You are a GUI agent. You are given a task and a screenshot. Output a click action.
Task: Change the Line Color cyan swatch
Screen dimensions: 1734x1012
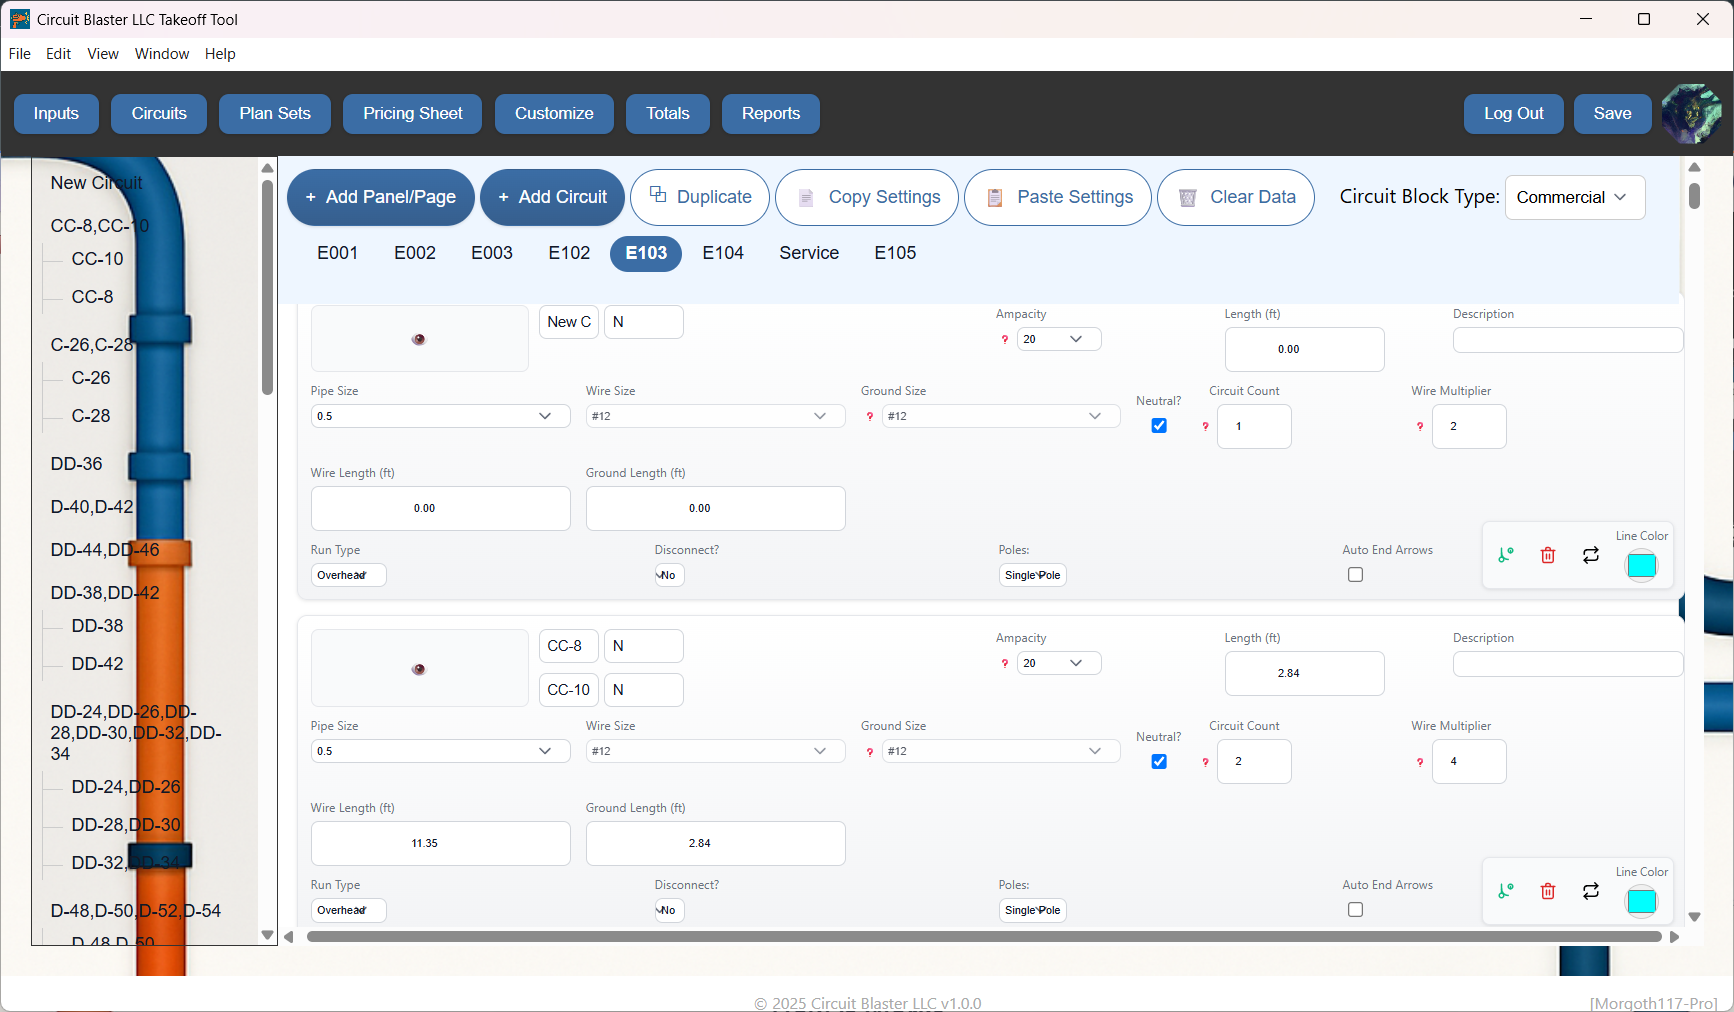point(1641,566)
